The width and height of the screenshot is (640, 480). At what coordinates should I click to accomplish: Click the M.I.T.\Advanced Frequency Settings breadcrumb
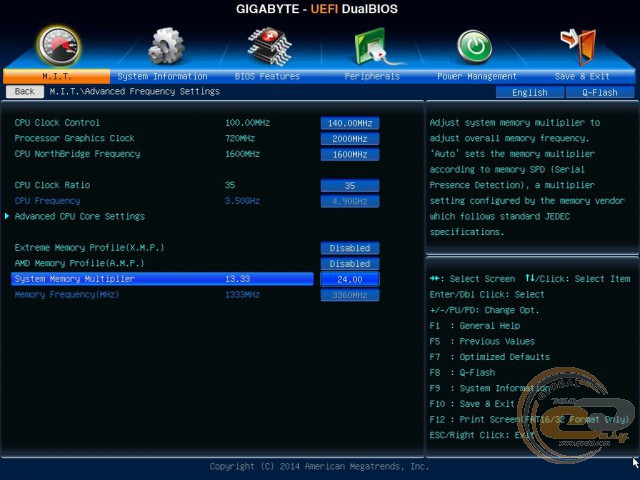135,91
